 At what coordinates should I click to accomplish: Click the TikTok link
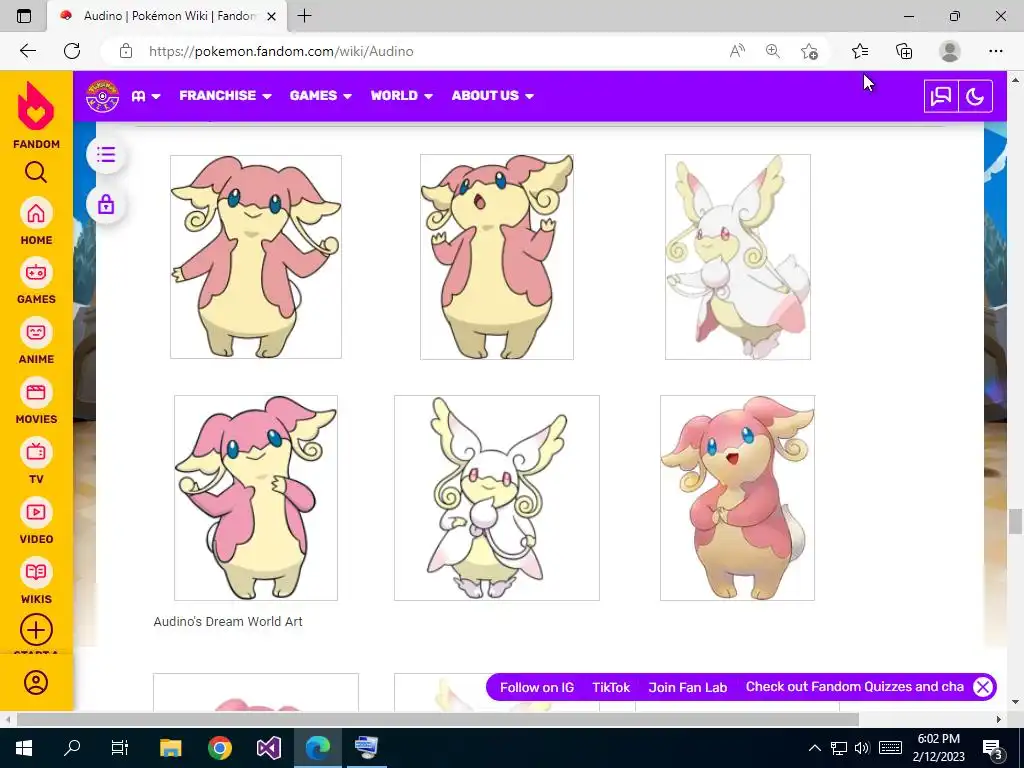pyautogui.click(x=611, y=687)
